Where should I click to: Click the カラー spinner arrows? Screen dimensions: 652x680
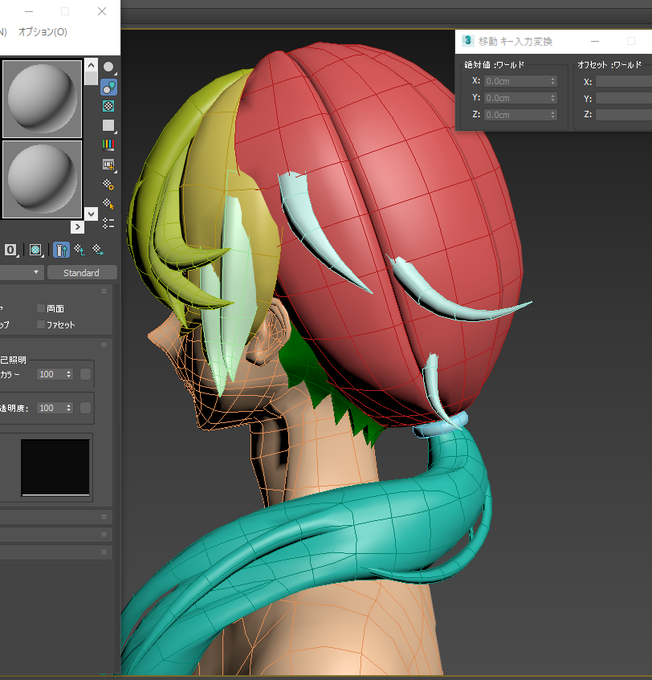pos(69,374)
